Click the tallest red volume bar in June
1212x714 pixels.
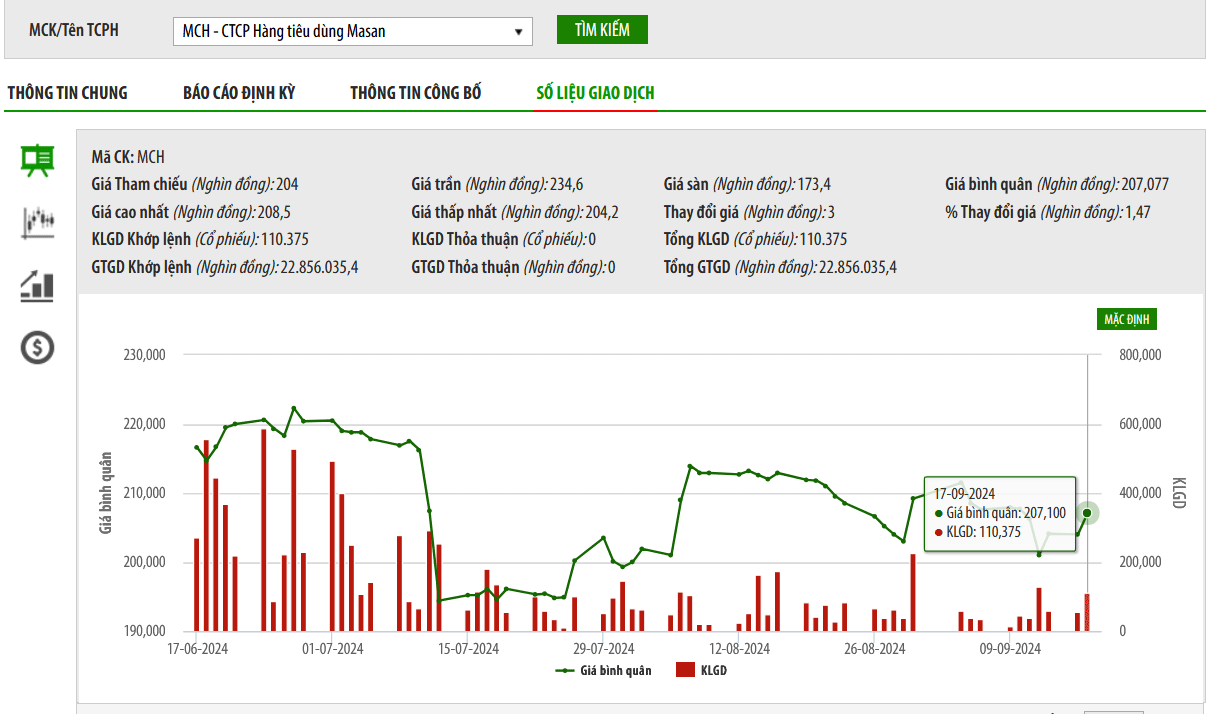pyautogui.click(x=264, y=530)
